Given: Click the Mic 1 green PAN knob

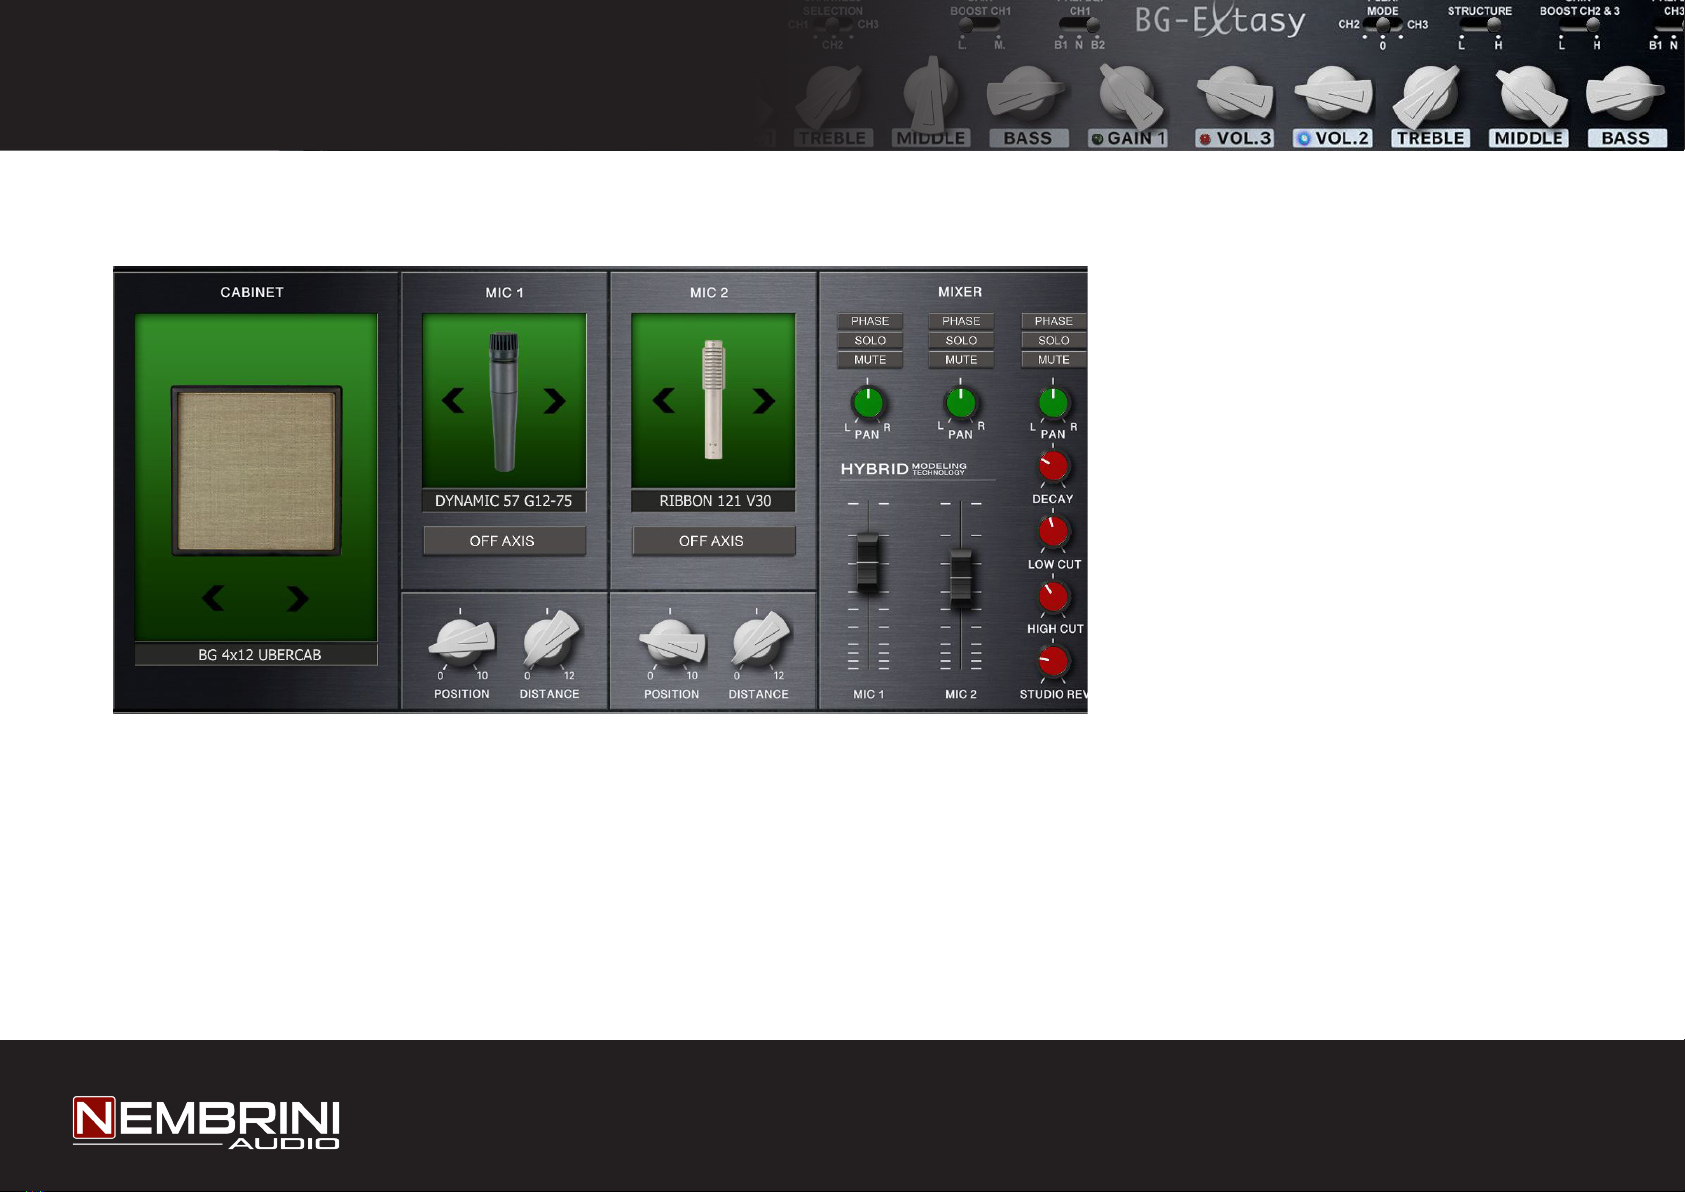Looking at the screenshot, I should coord(868,403).
